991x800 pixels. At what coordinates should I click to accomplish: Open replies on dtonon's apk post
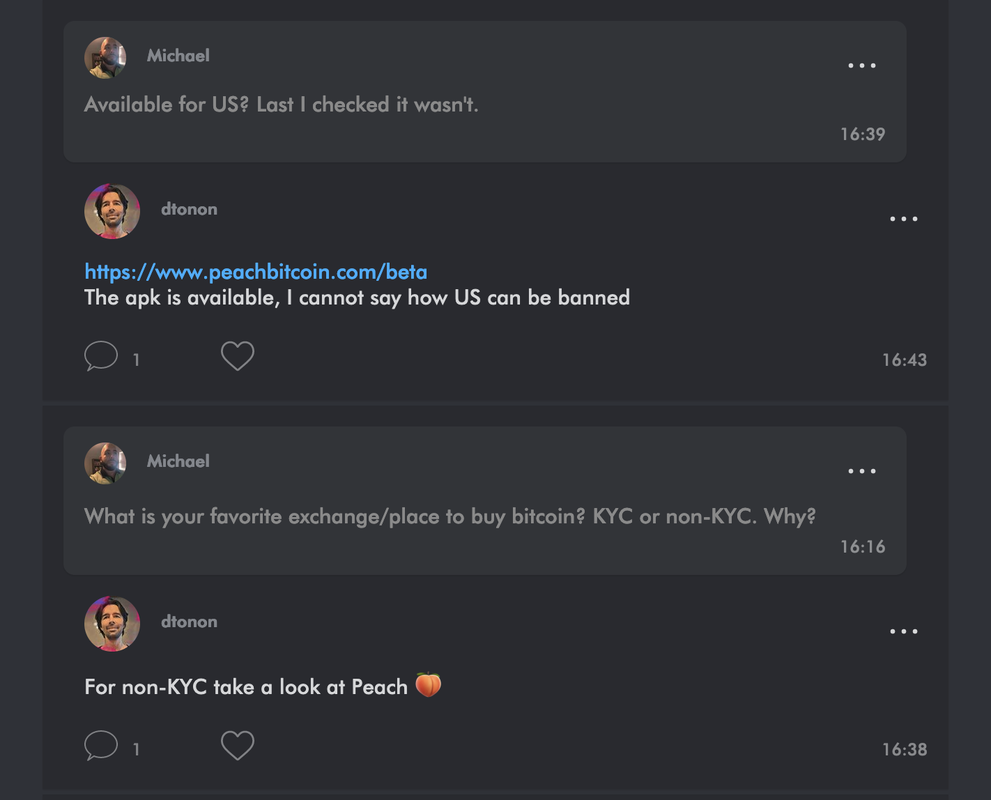tap(101, 356)
